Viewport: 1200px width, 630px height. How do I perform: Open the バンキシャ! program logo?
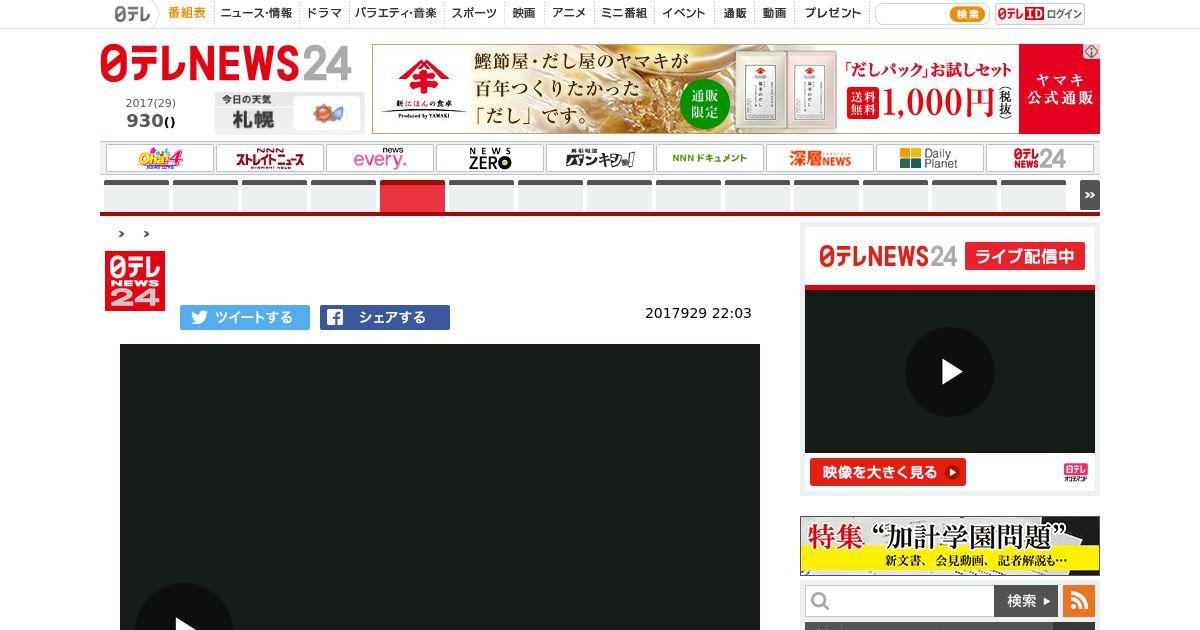click(x=600, y=158)
